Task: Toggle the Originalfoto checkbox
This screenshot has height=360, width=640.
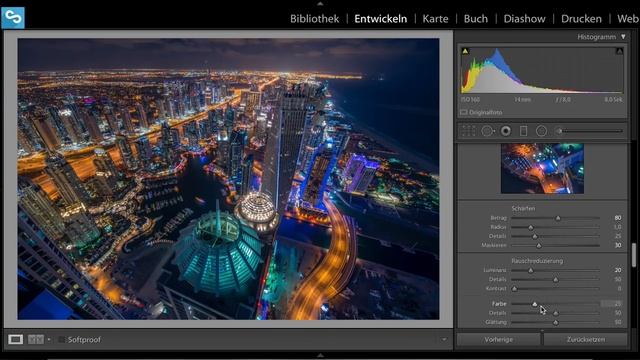Action: (x=463, y=112)
